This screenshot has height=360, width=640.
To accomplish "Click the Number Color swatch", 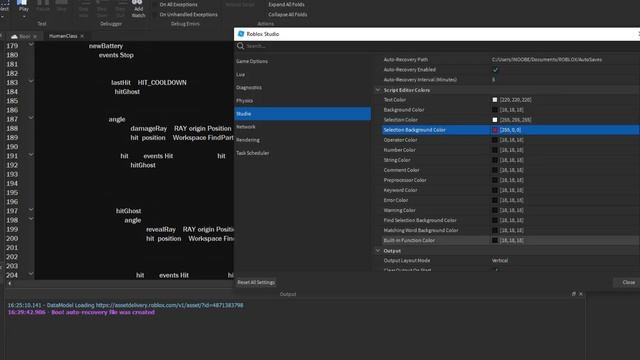I will pos(495,150).
